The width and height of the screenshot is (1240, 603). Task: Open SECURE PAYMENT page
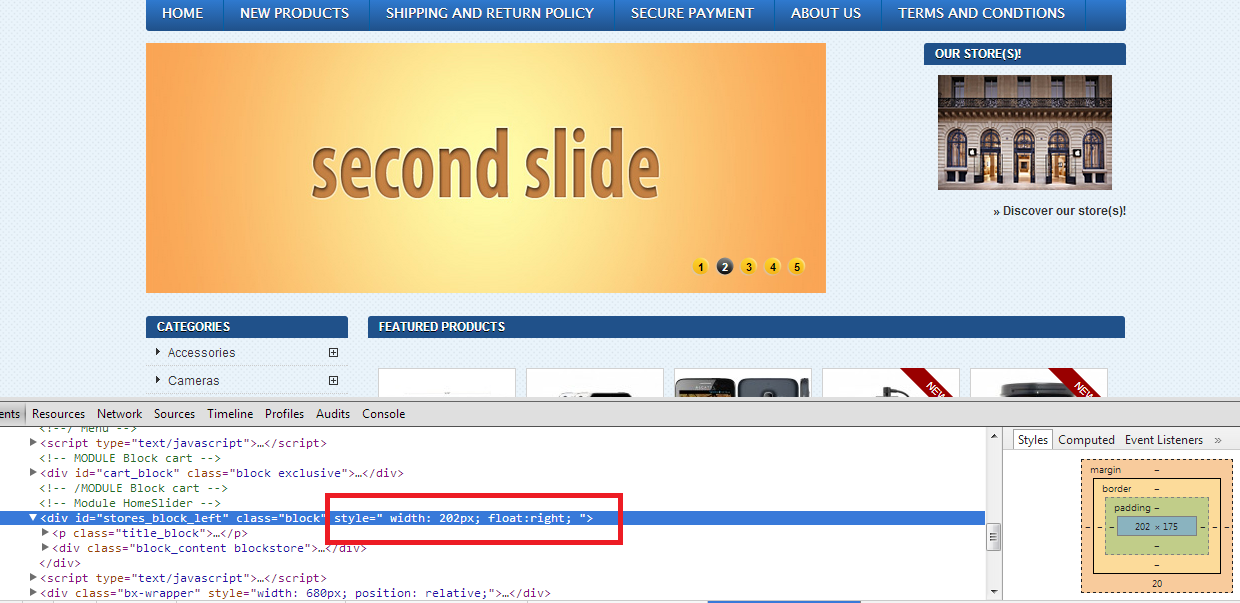pos(692,13)
